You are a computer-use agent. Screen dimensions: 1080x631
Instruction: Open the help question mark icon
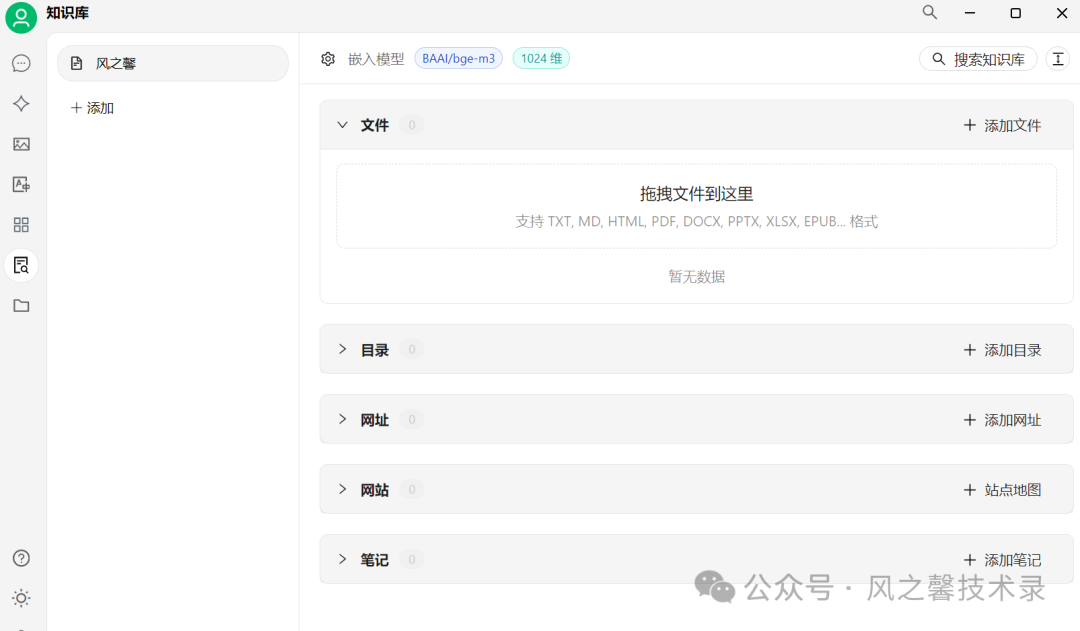coord(21,558)
